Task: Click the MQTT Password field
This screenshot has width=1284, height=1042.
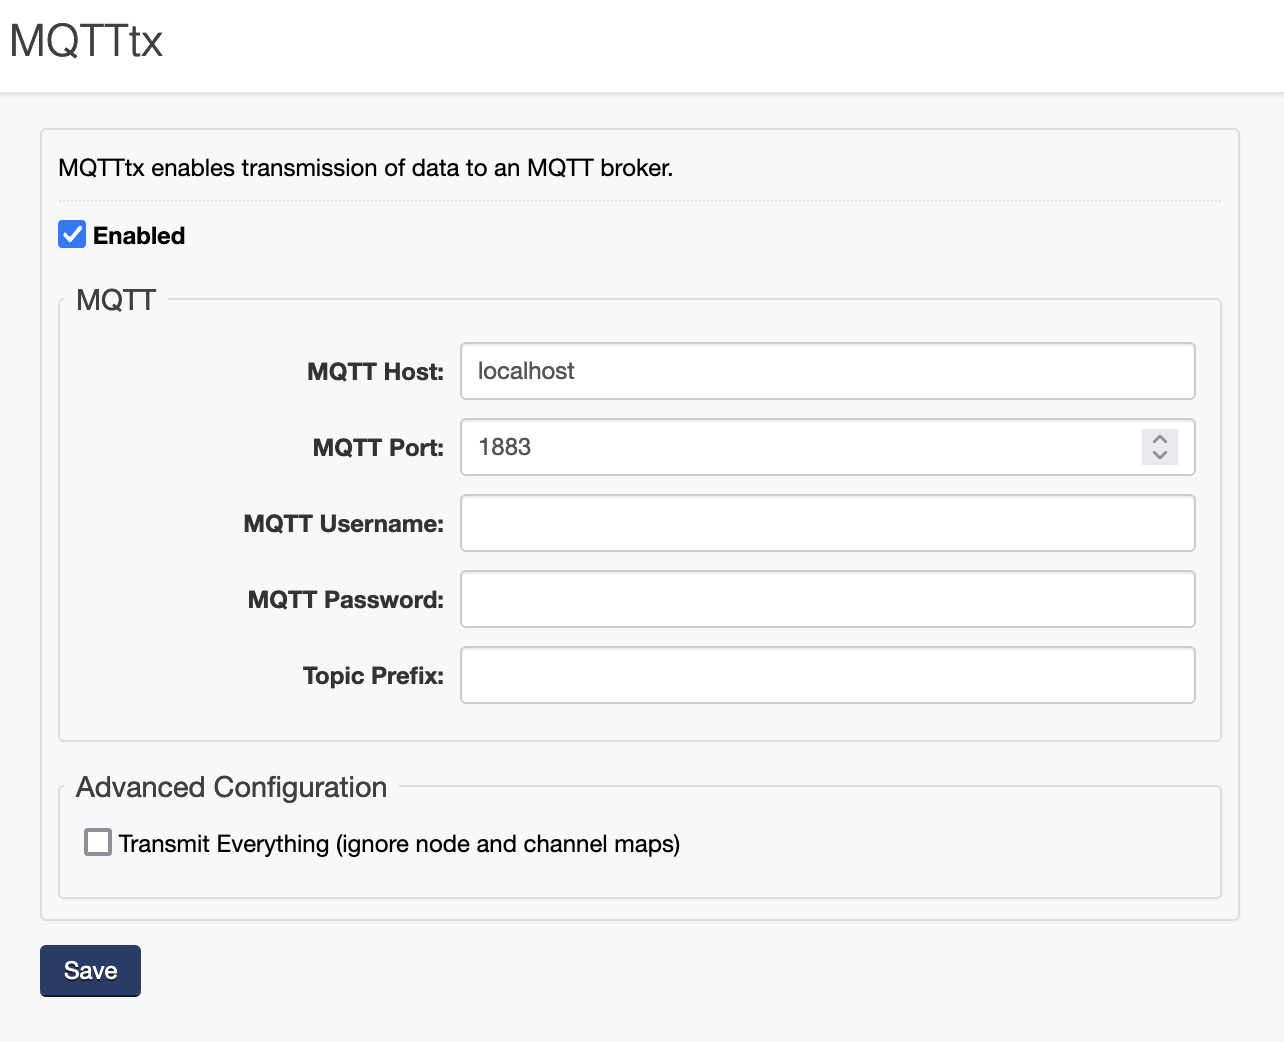Action: [827, 599]
